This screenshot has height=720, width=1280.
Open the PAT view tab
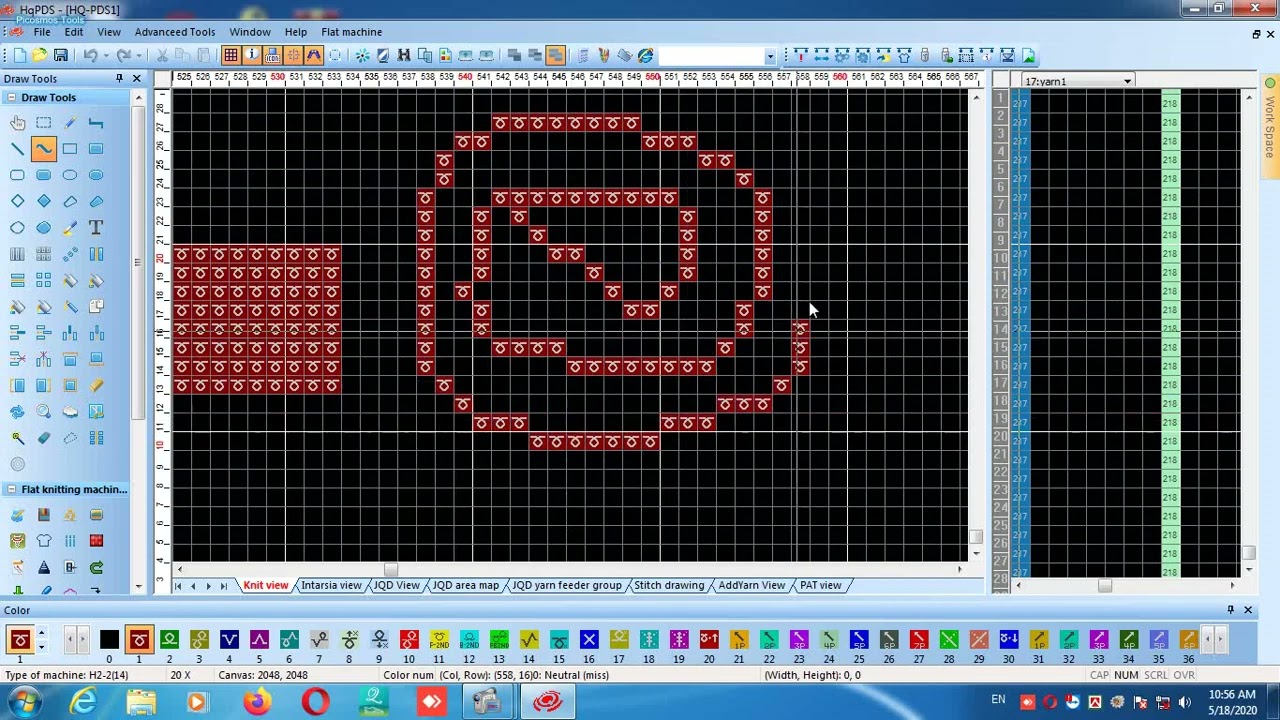coord(820,585)
